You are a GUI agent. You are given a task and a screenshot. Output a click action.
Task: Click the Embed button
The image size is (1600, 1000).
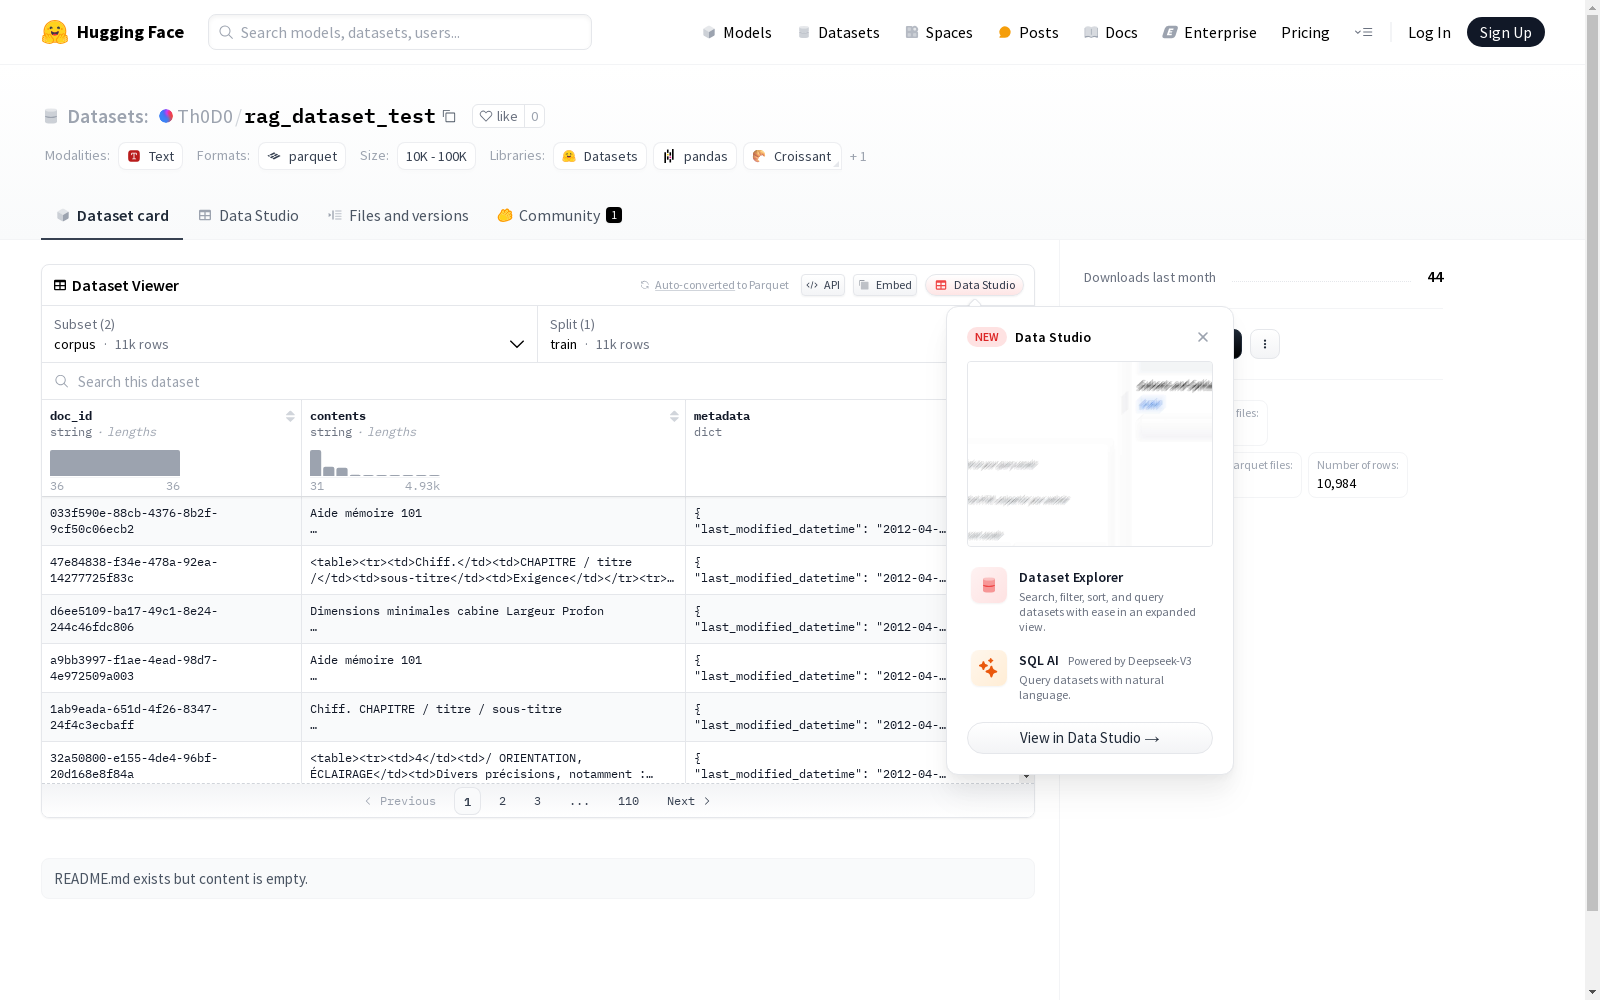885,285
